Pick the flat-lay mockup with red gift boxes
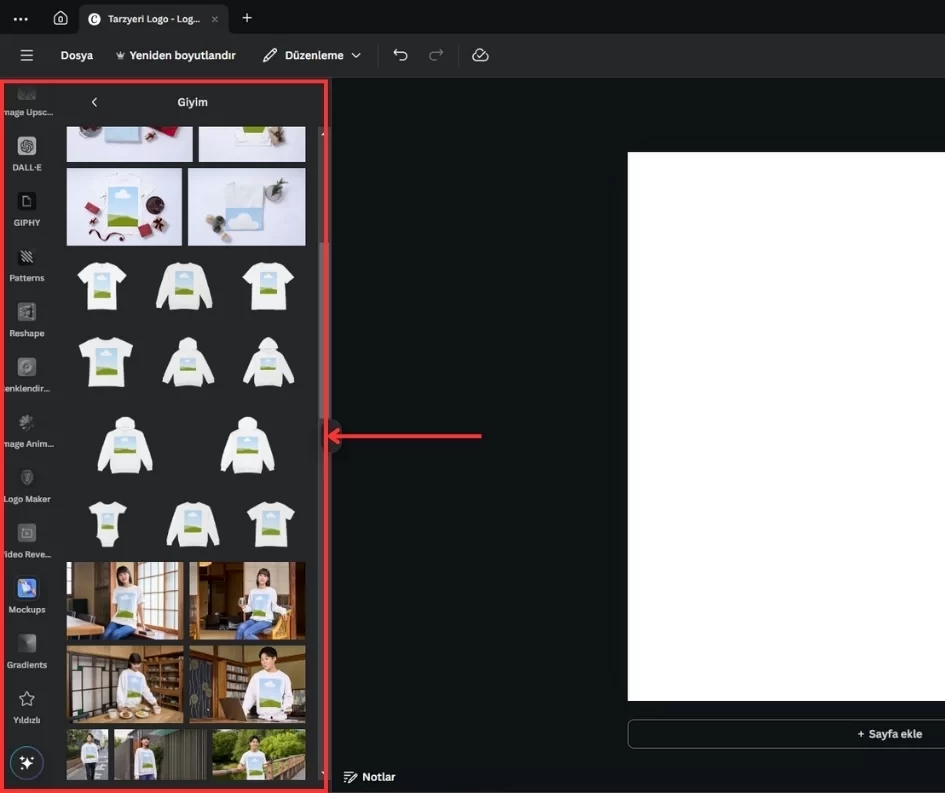 tap(124, 207)
